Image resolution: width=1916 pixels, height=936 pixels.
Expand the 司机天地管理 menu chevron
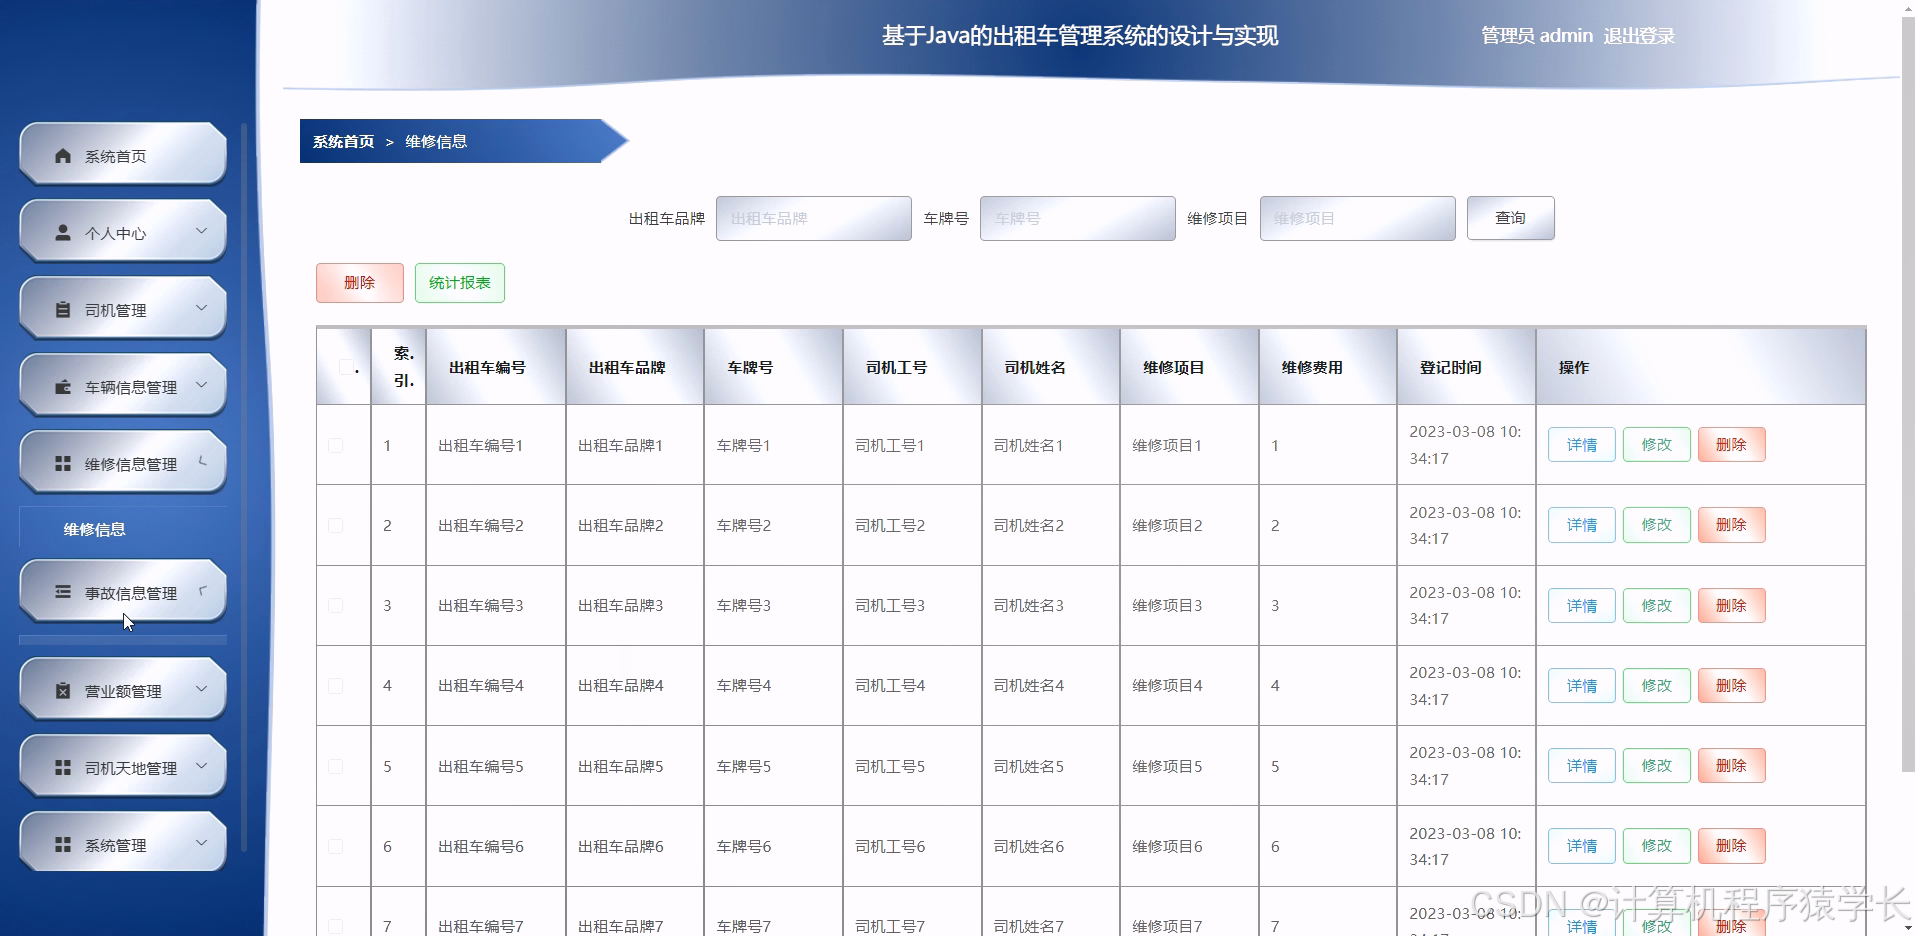pyautogui.click(x=201, y=766)
